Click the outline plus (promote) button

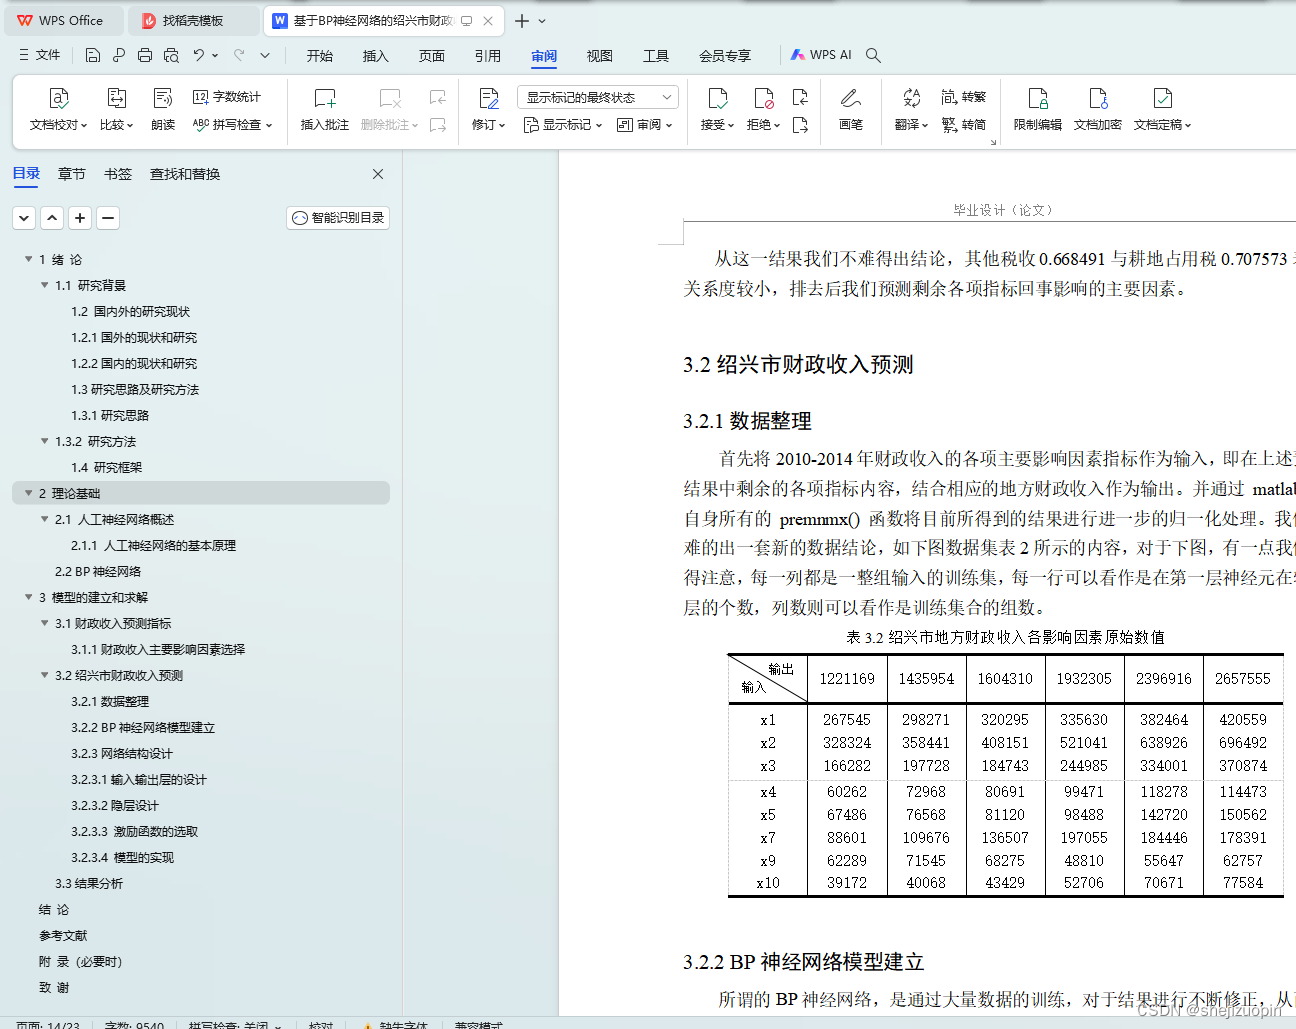coord(81,217)
